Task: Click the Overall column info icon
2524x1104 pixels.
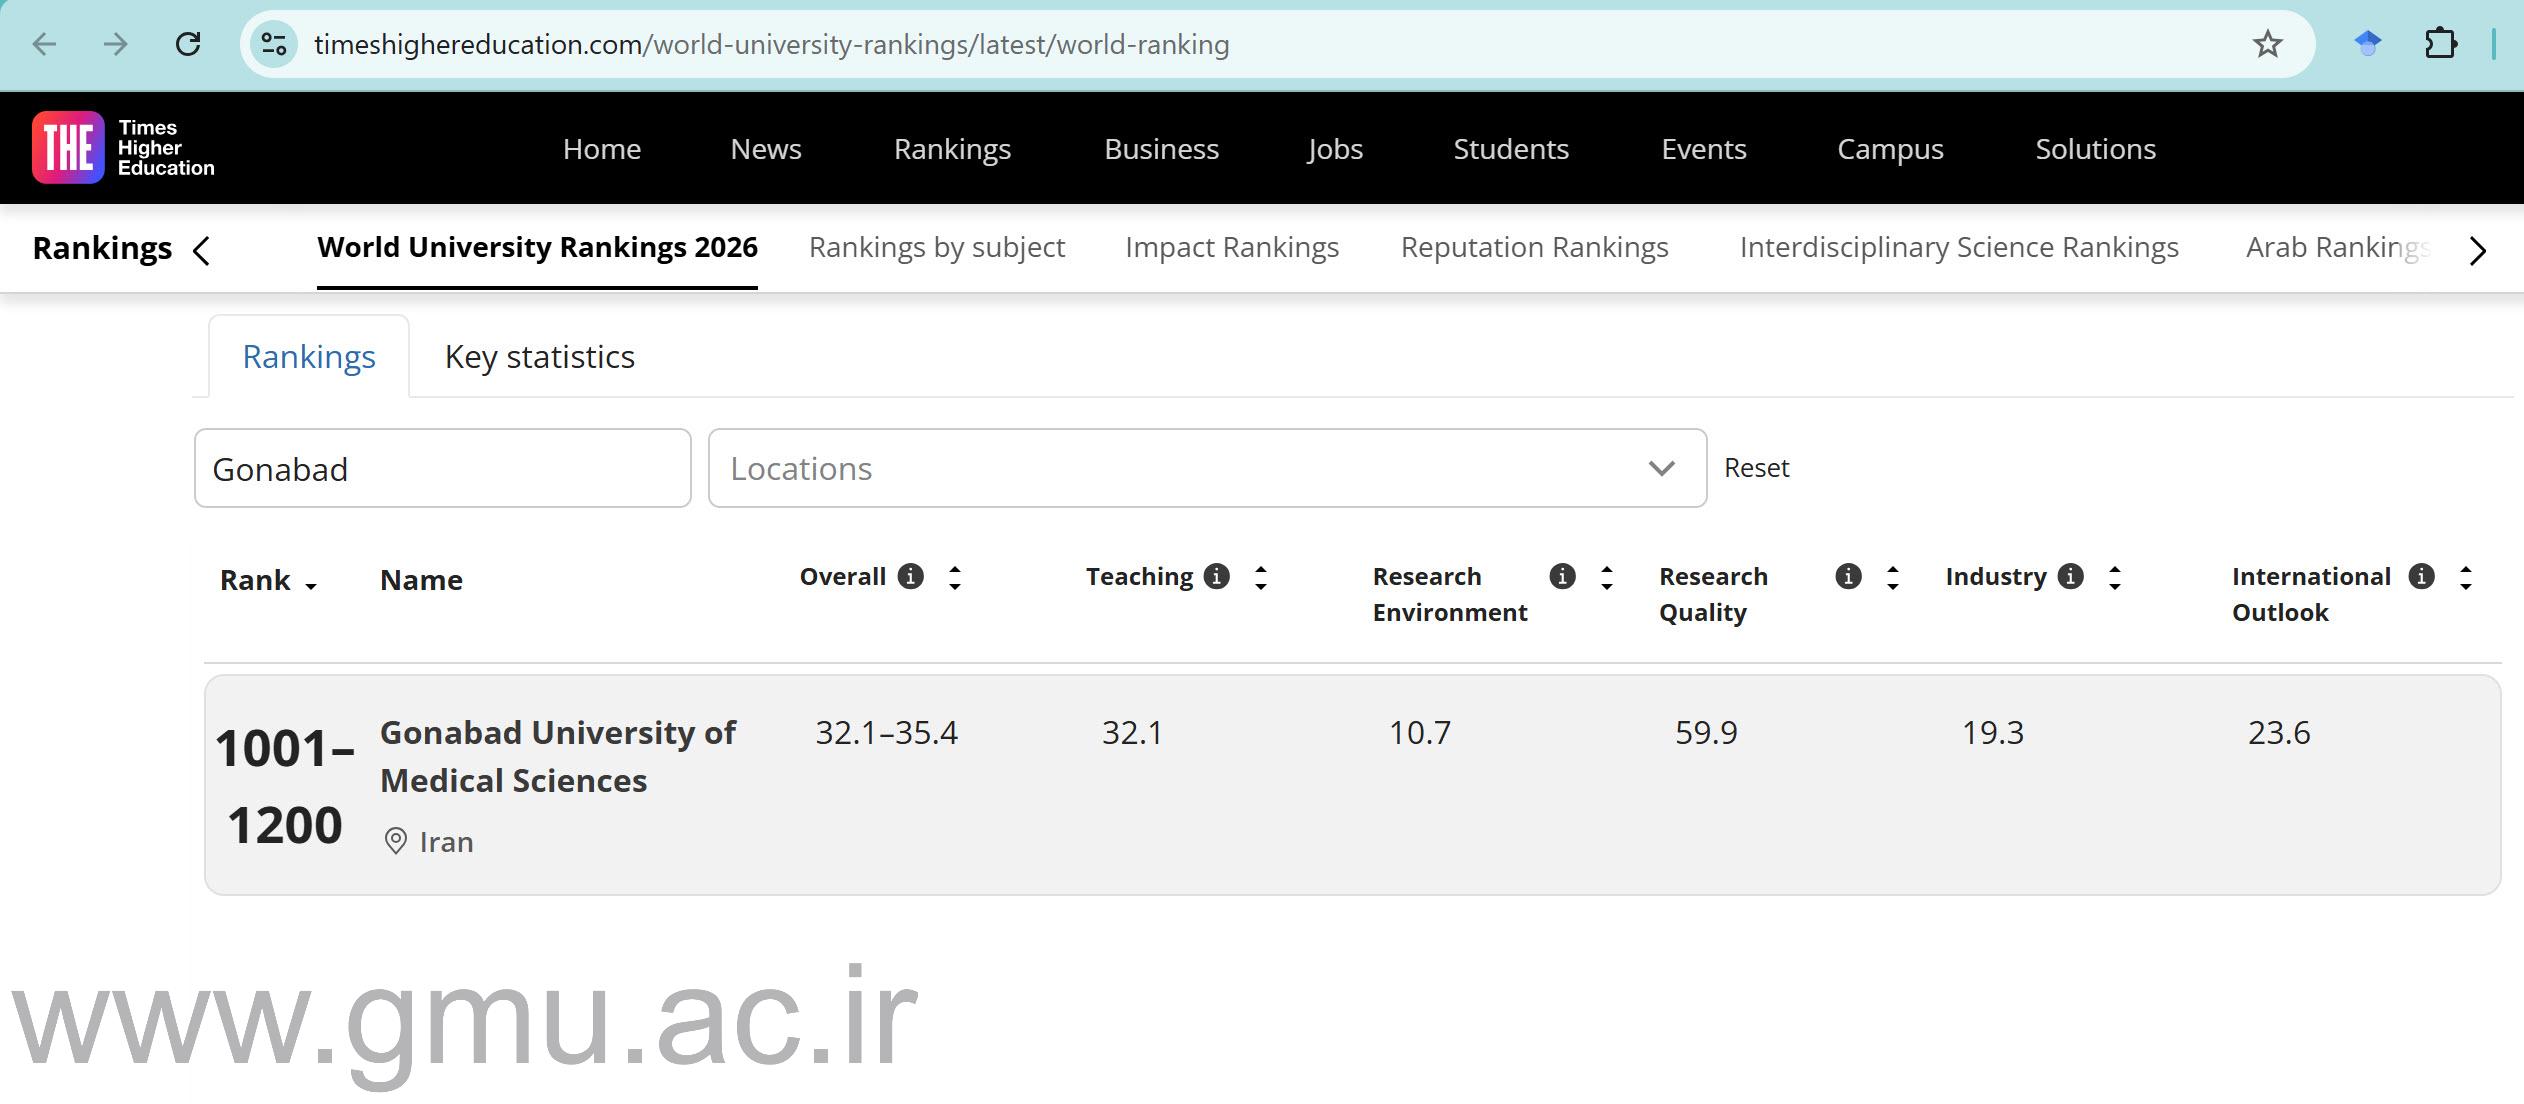Action: (910, 576)
